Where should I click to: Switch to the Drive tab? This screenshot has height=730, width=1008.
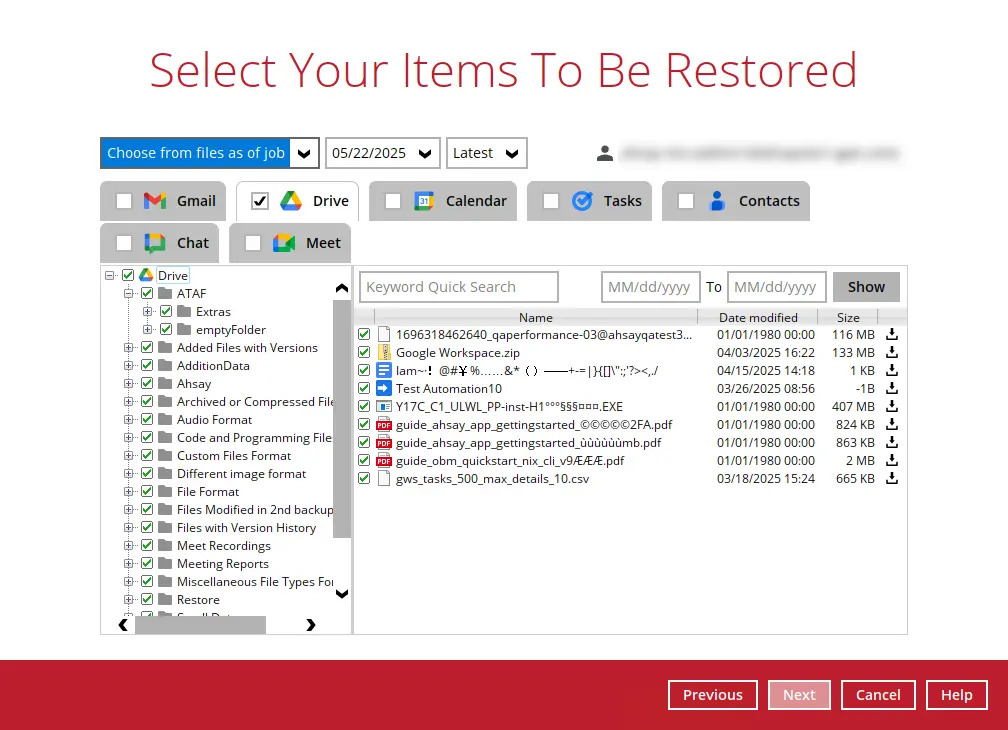[297, 201]
